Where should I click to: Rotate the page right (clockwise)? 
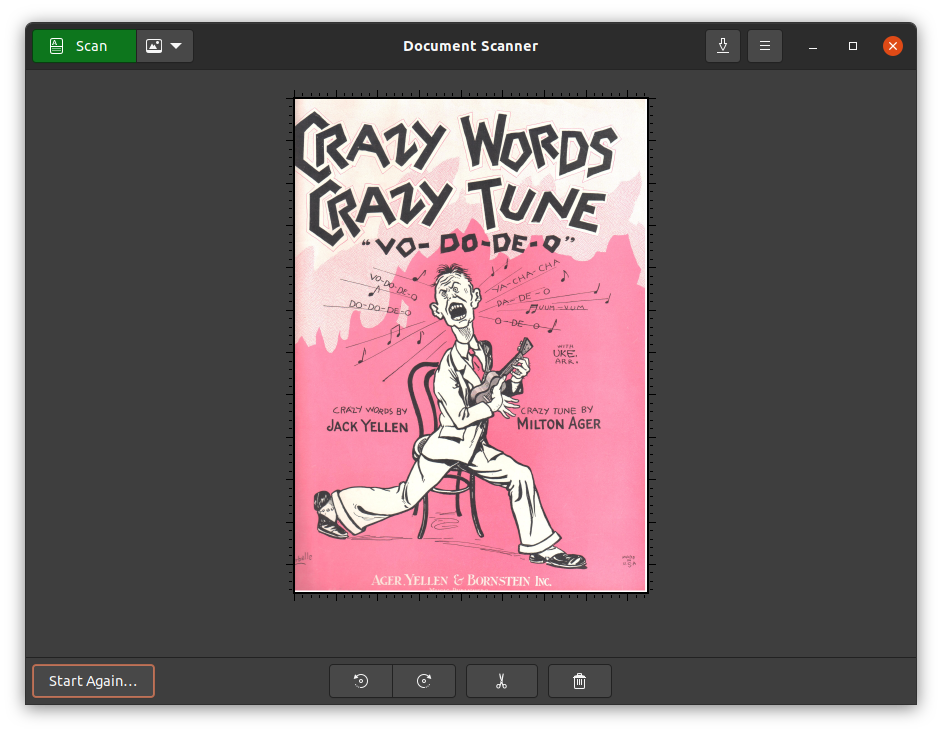tap(424, 681)
